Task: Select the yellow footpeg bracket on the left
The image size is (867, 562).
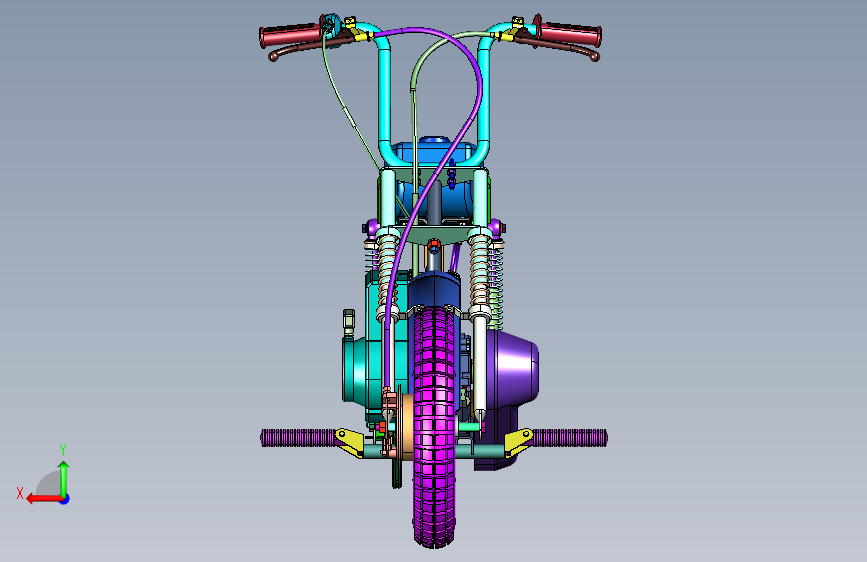Action: point(349,441)
